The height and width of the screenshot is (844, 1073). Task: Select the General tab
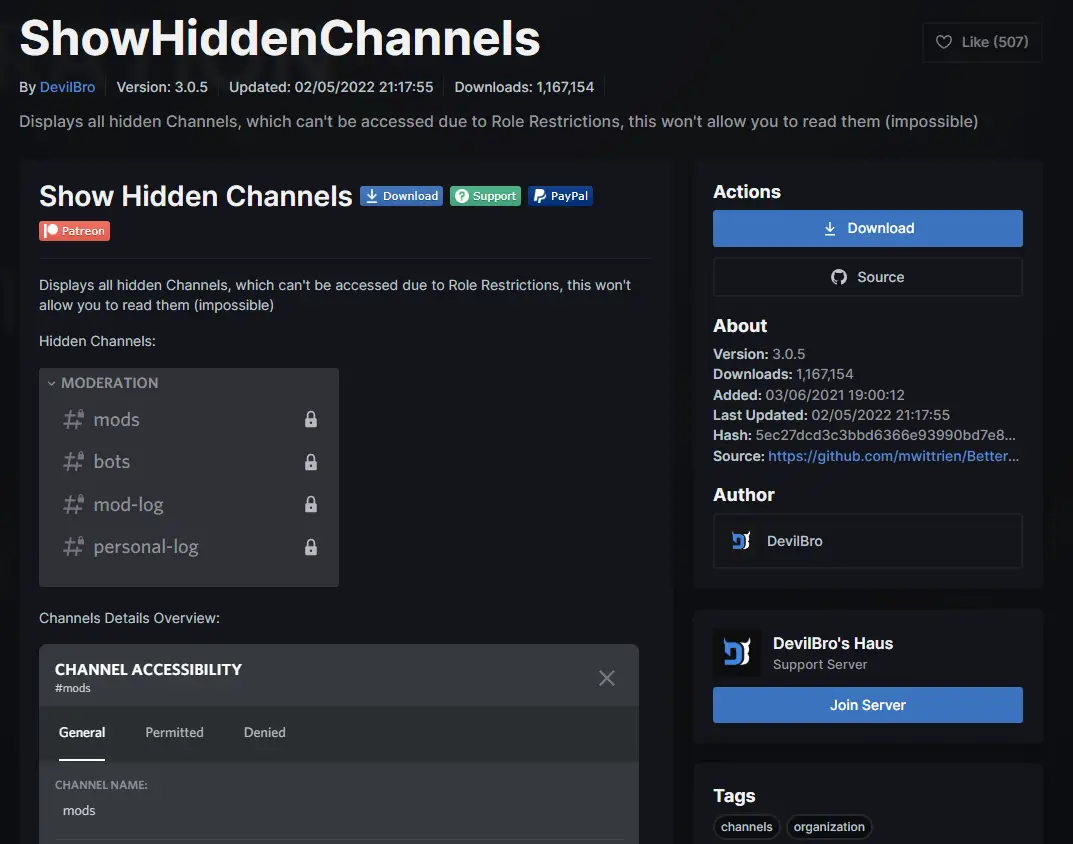[82, 732]
